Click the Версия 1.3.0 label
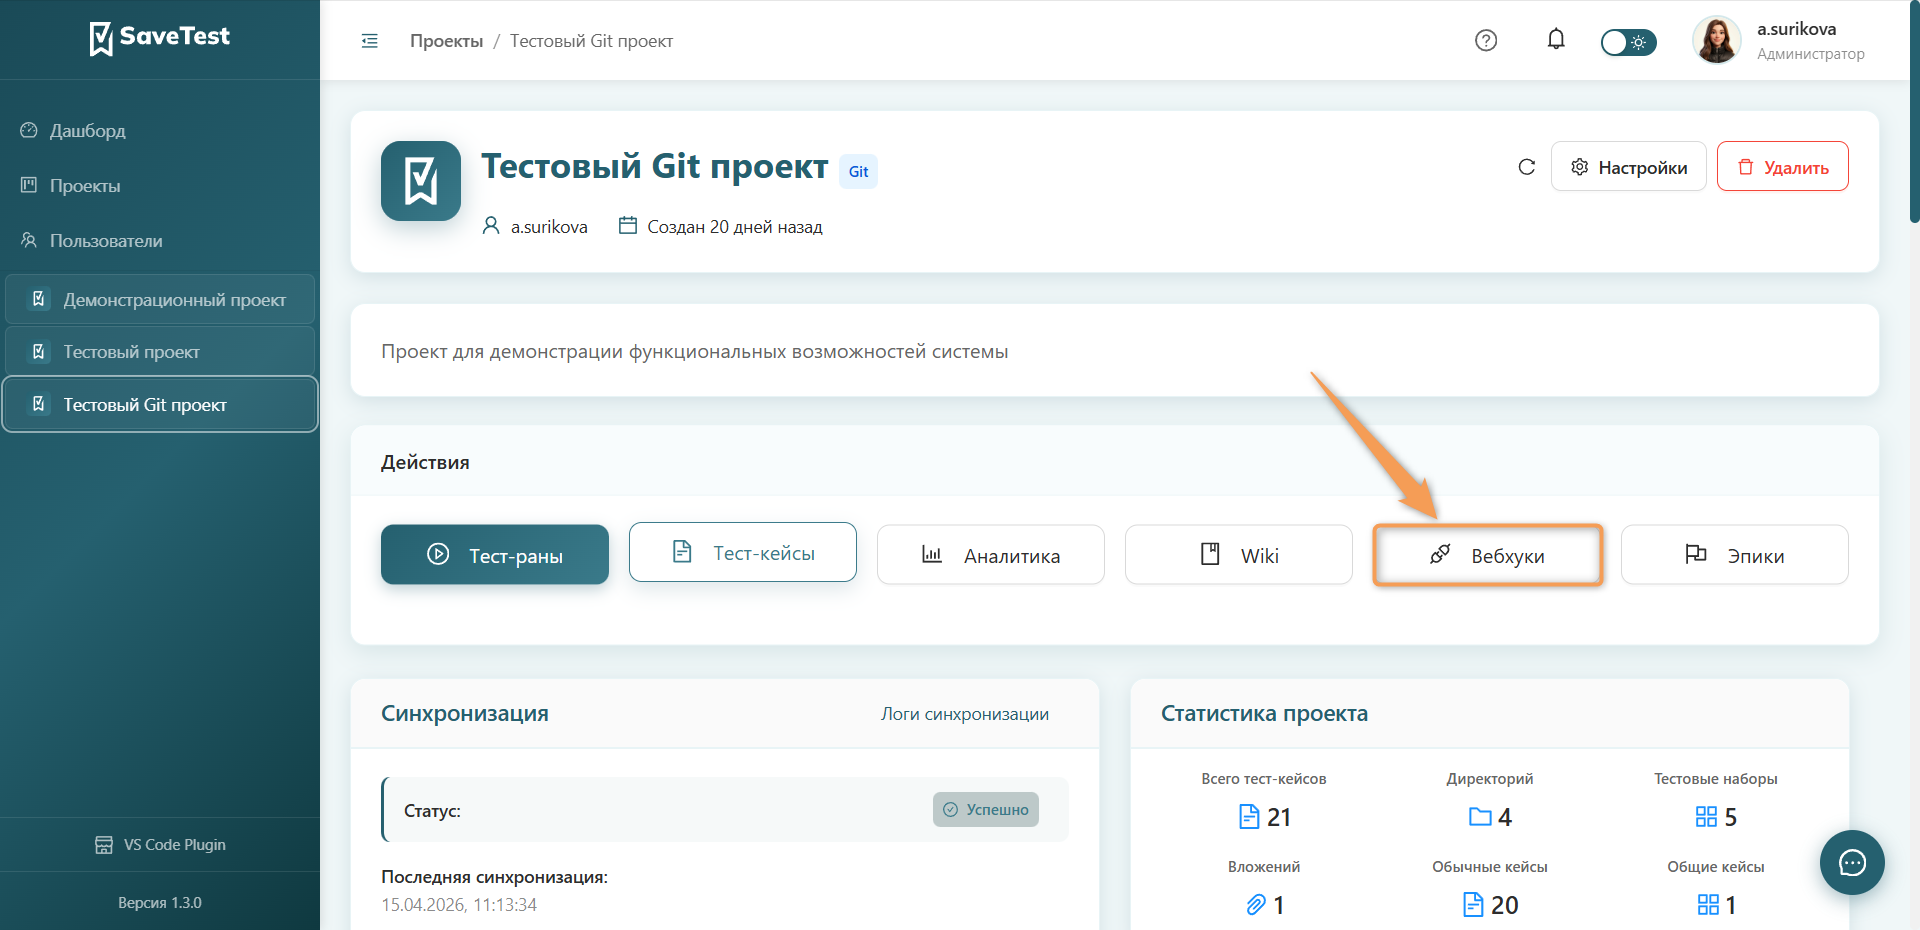Viewport: 1920px width, 930px height. coord(160,903)
